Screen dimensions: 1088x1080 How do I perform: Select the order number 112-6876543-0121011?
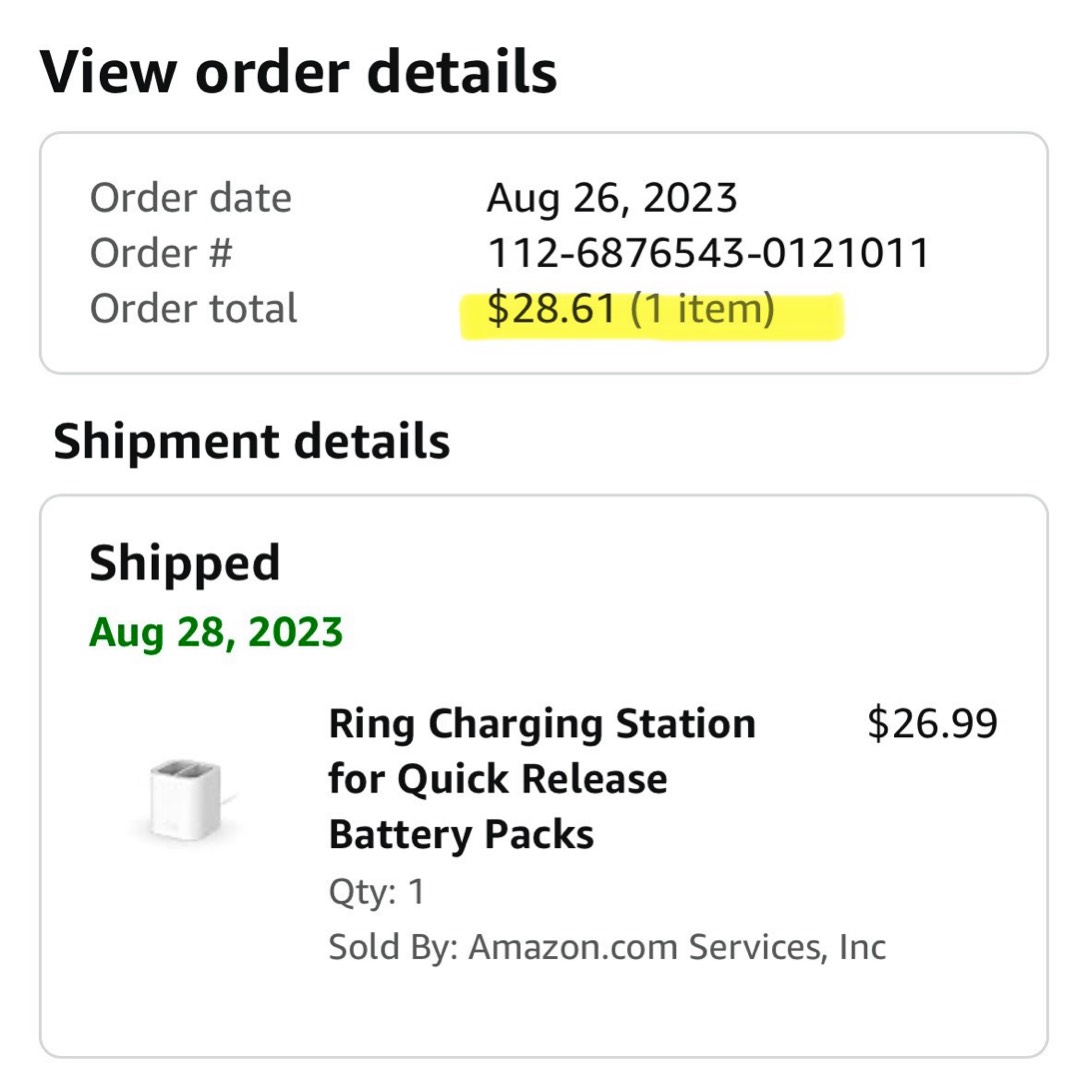(x=708, y=253)
